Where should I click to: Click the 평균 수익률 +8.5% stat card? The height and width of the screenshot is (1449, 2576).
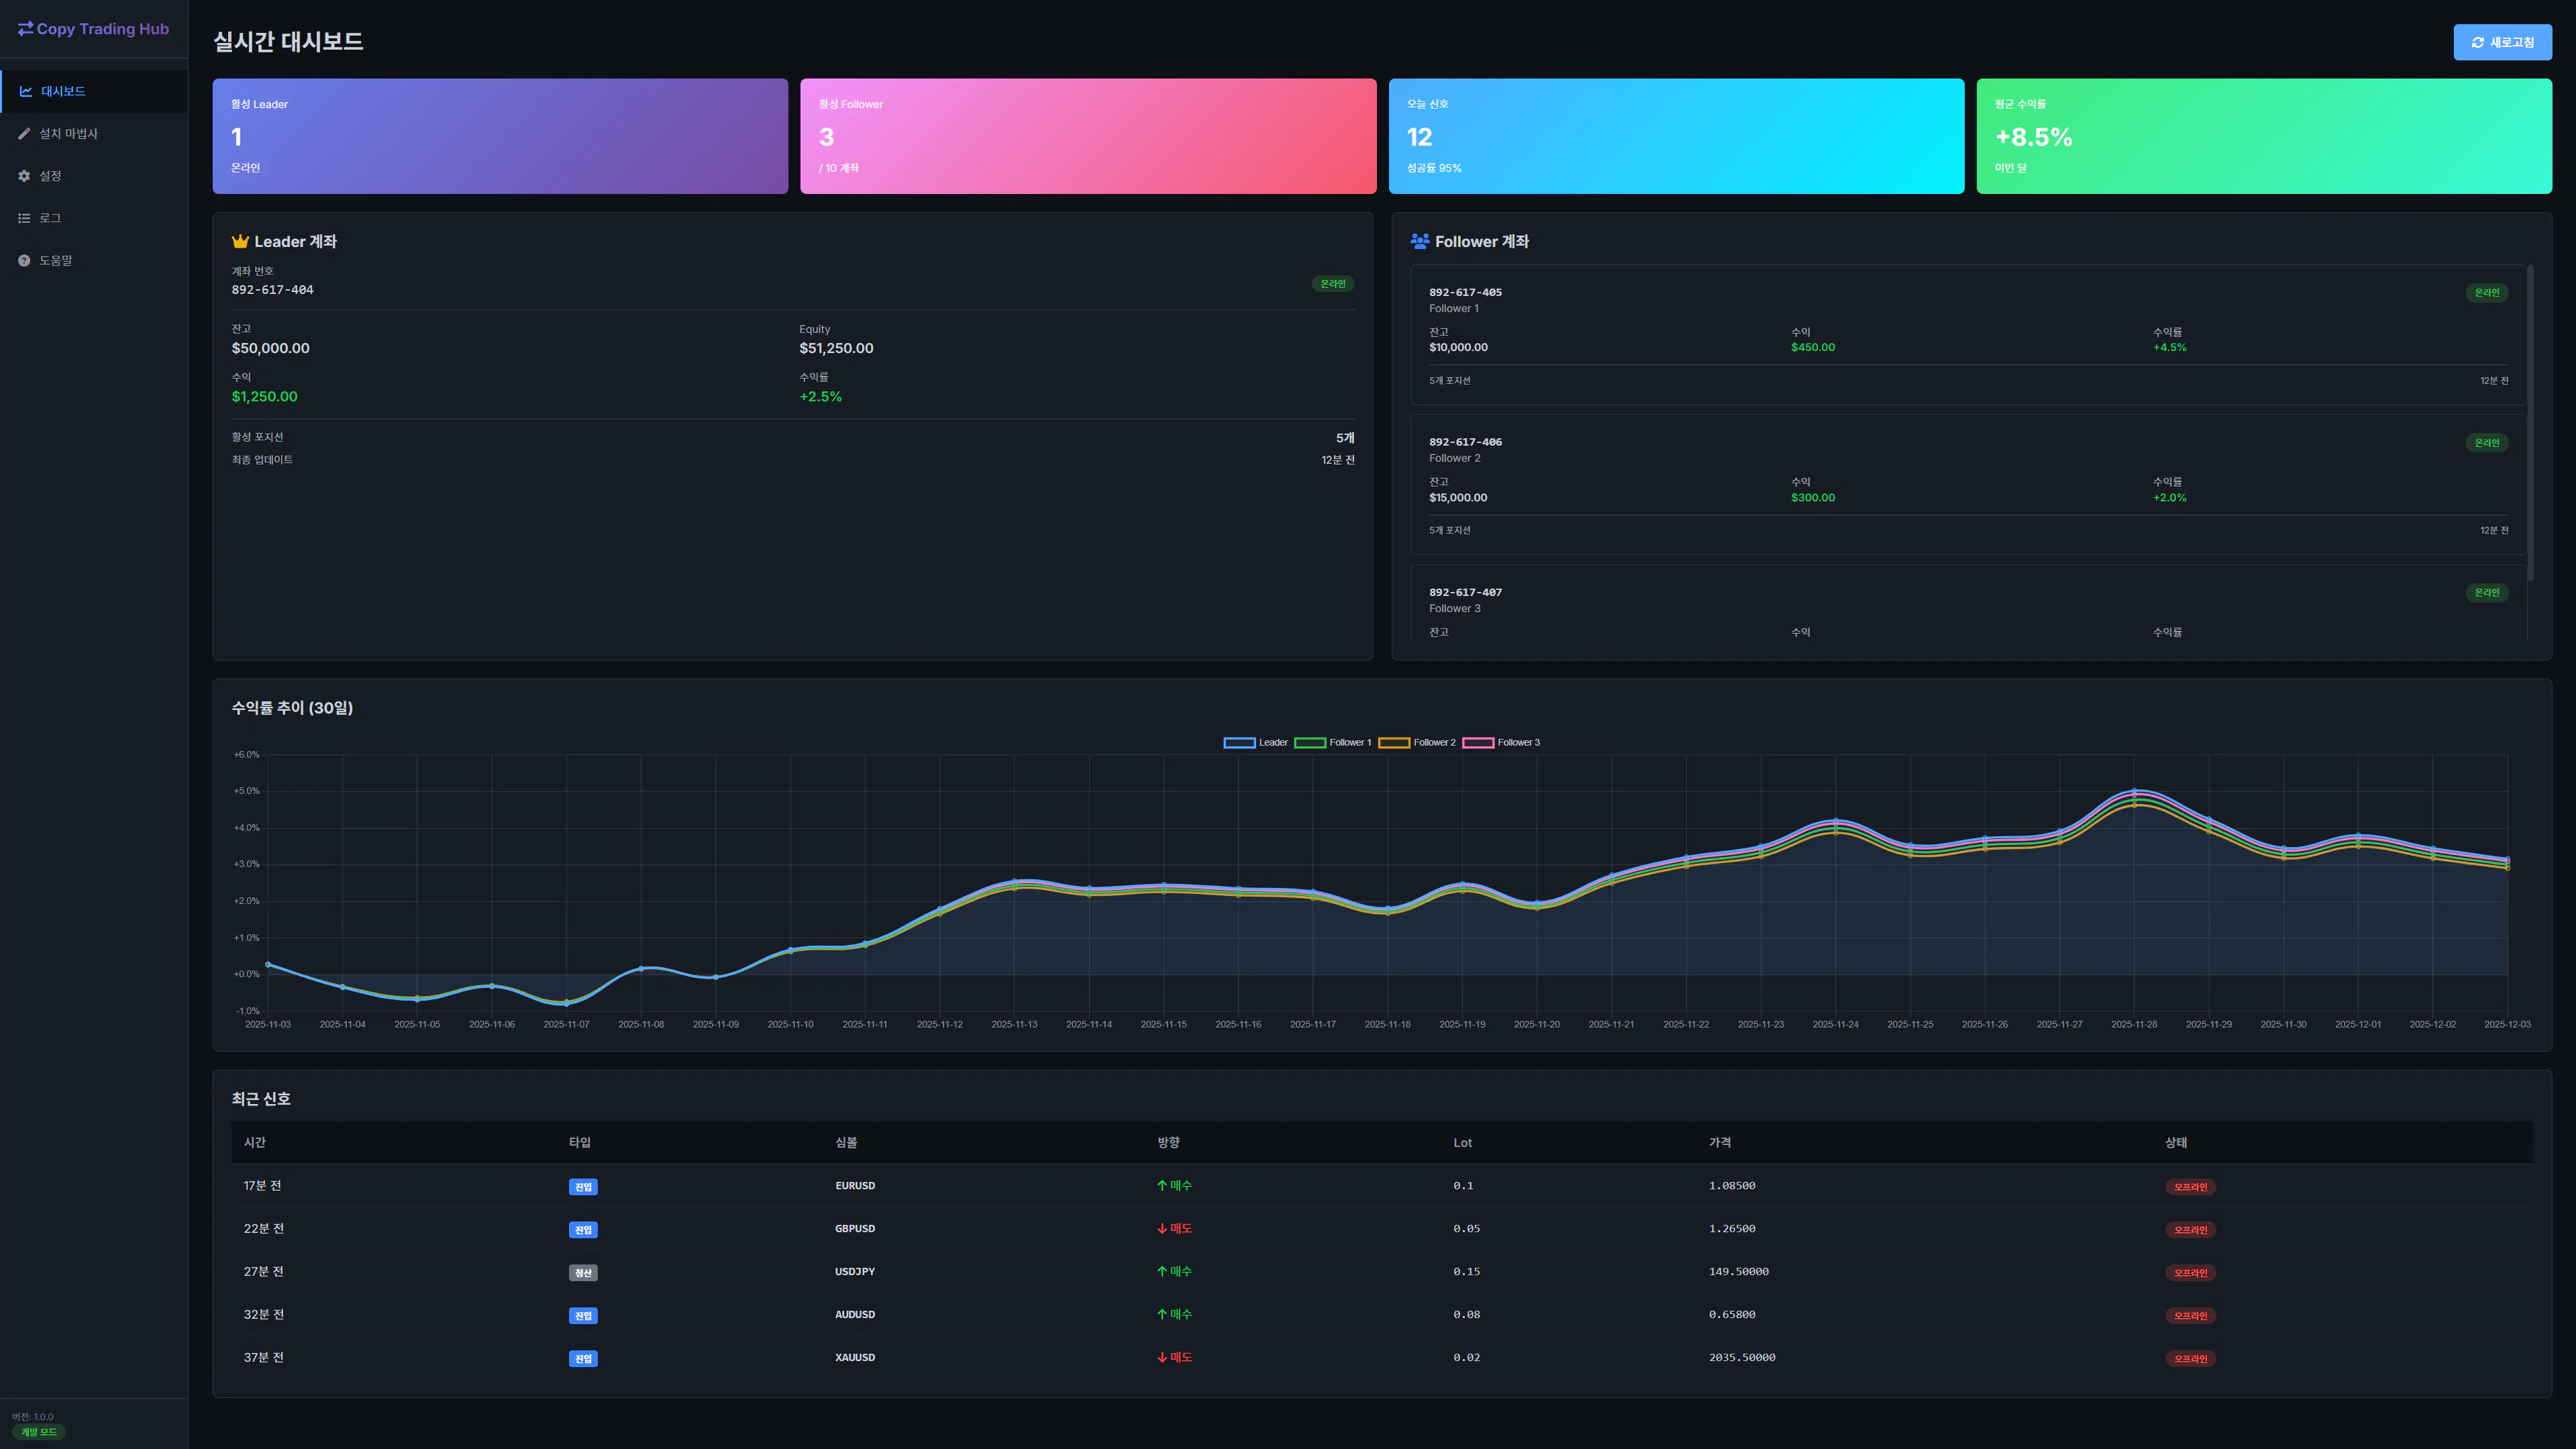click(x=2263, y=136)
